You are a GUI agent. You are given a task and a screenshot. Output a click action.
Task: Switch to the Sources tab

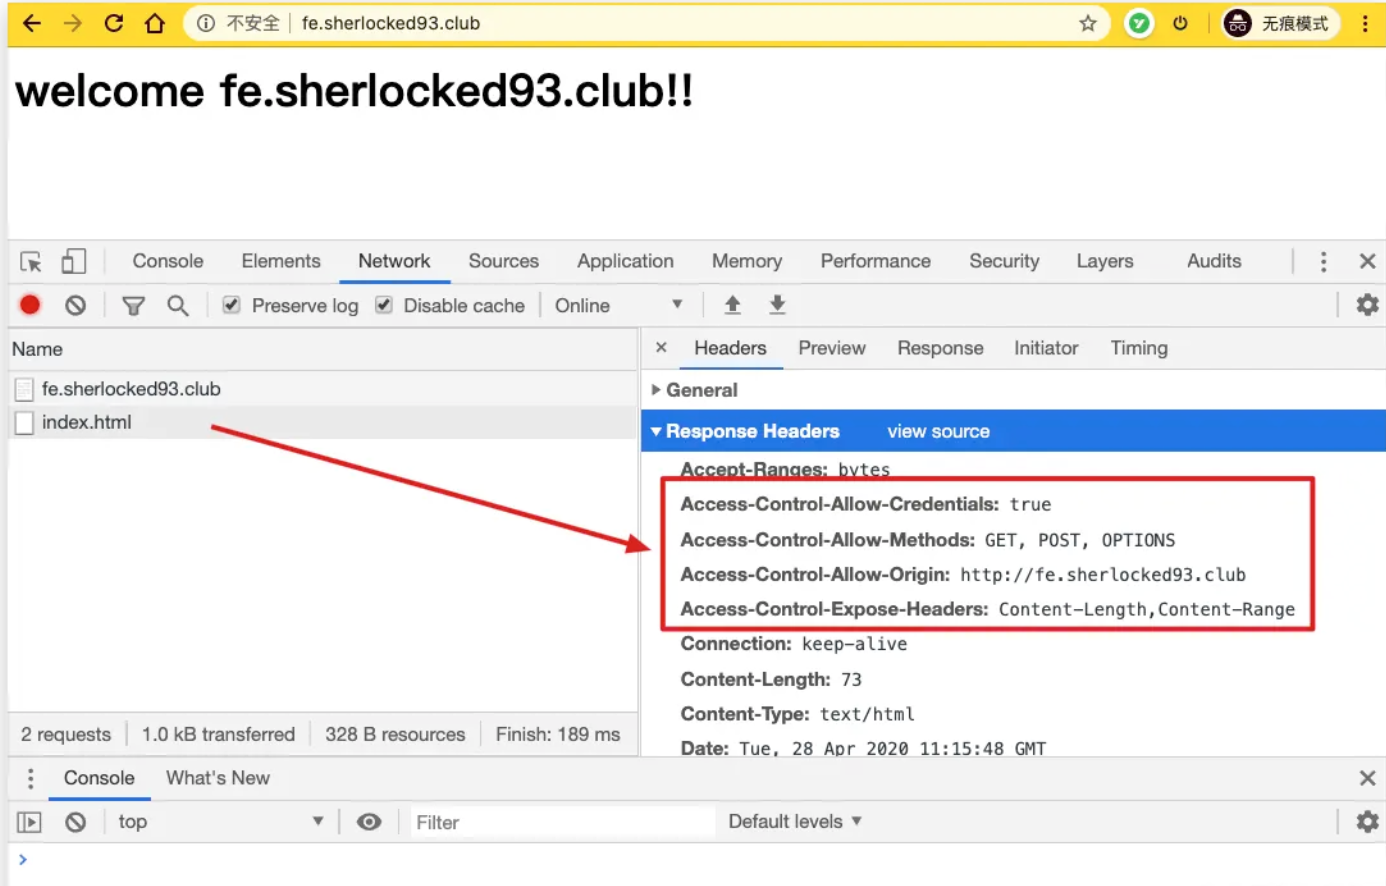pyautogui.click(x=503, y=261)
